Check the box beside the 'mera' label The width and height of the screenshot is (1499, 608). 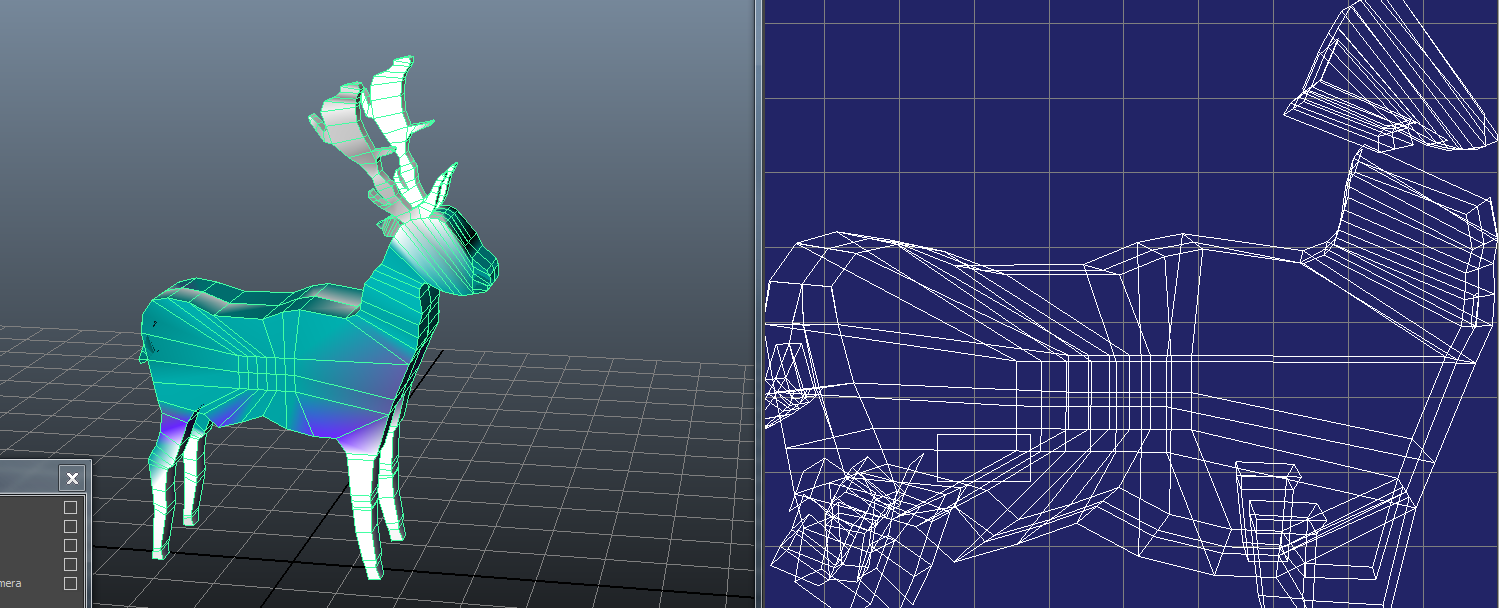coord(70,583)
